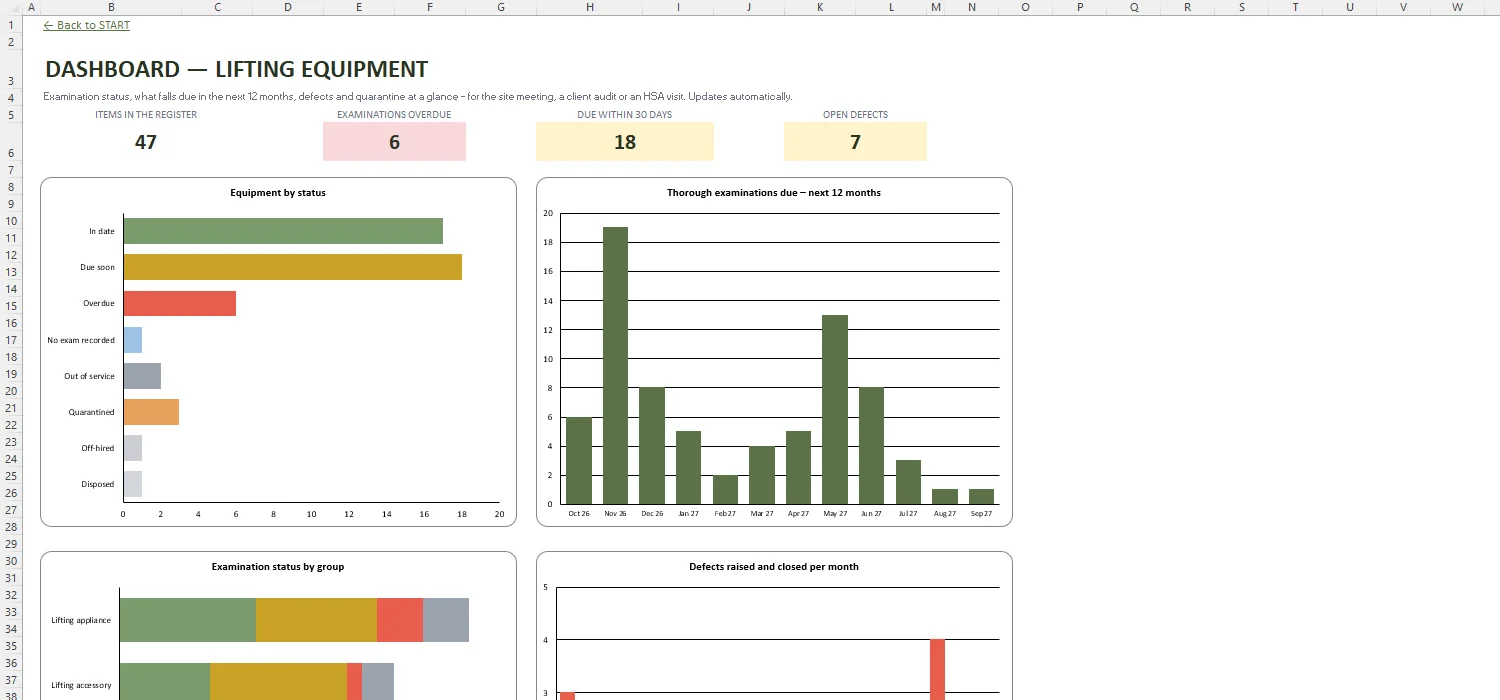The image size is (1500, 700).
Task: Click the Dec 26 column
Action: click(x=652, y=446)
